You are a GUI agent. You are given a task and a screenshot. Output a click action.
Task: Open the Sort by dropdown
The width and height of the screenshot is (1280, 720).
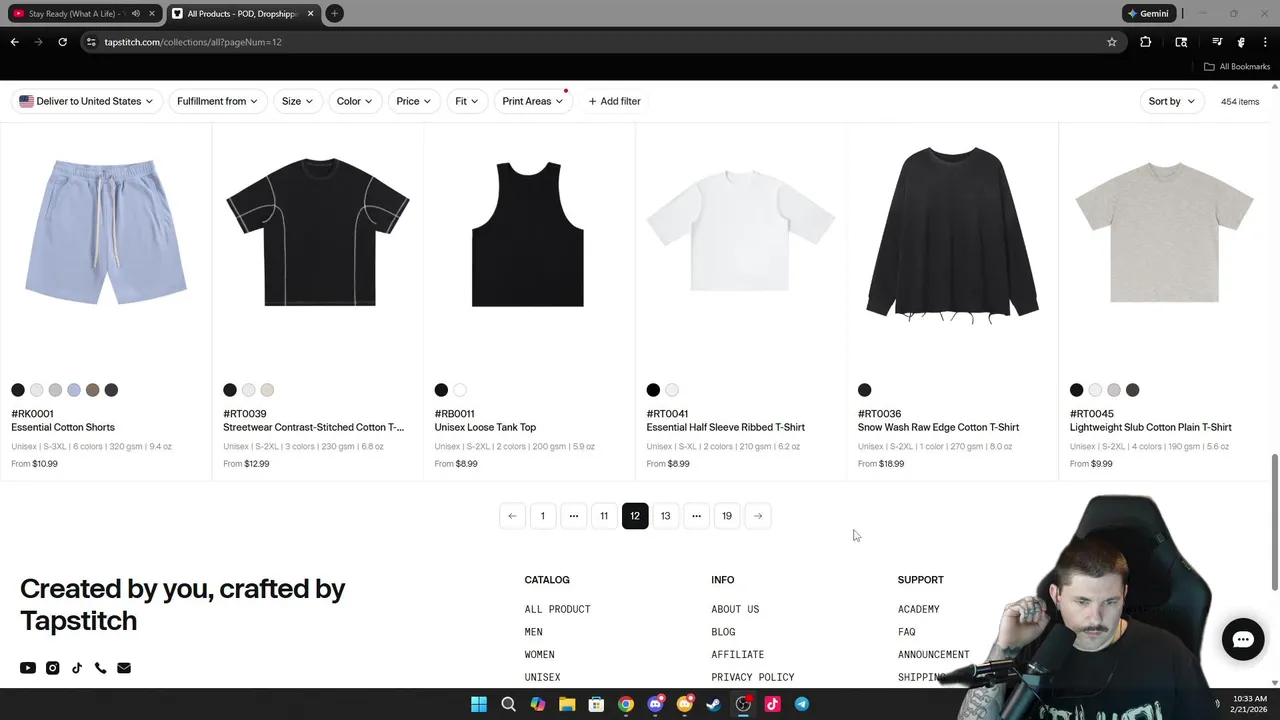(x=1171, y=101)
